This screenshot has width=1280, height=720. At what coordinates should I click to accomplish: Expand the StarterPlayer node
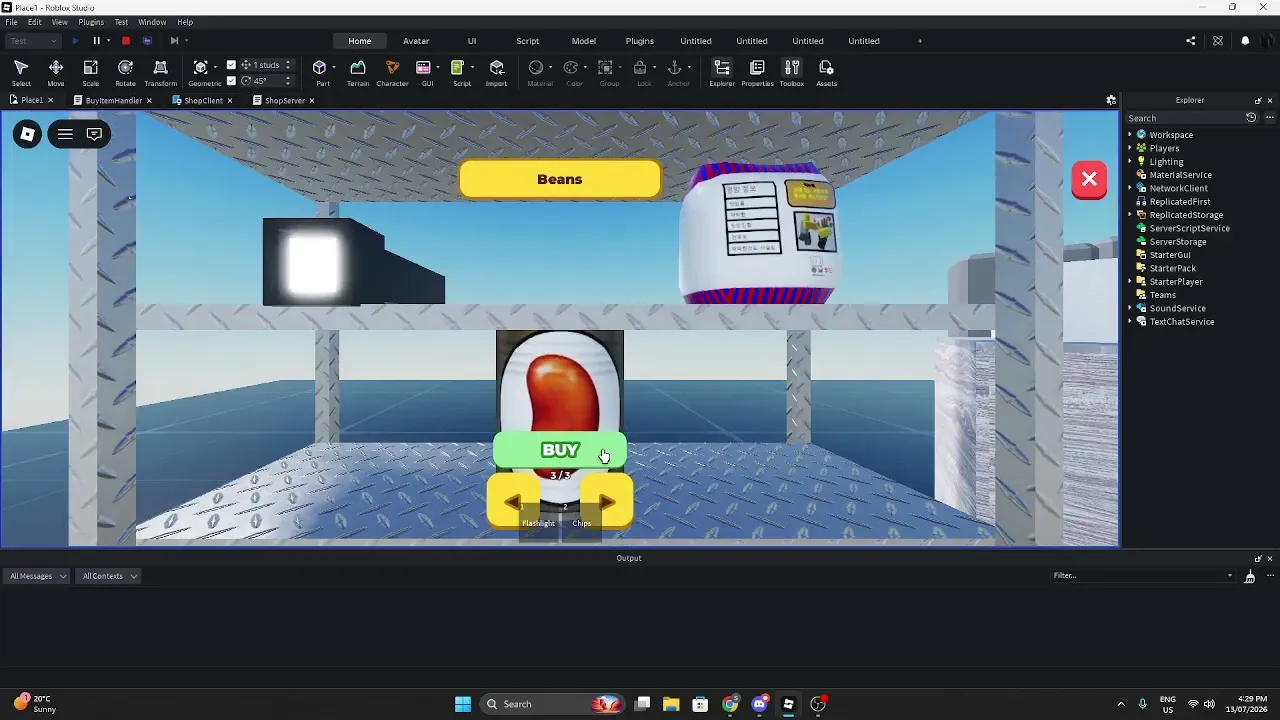[1130, 282]
